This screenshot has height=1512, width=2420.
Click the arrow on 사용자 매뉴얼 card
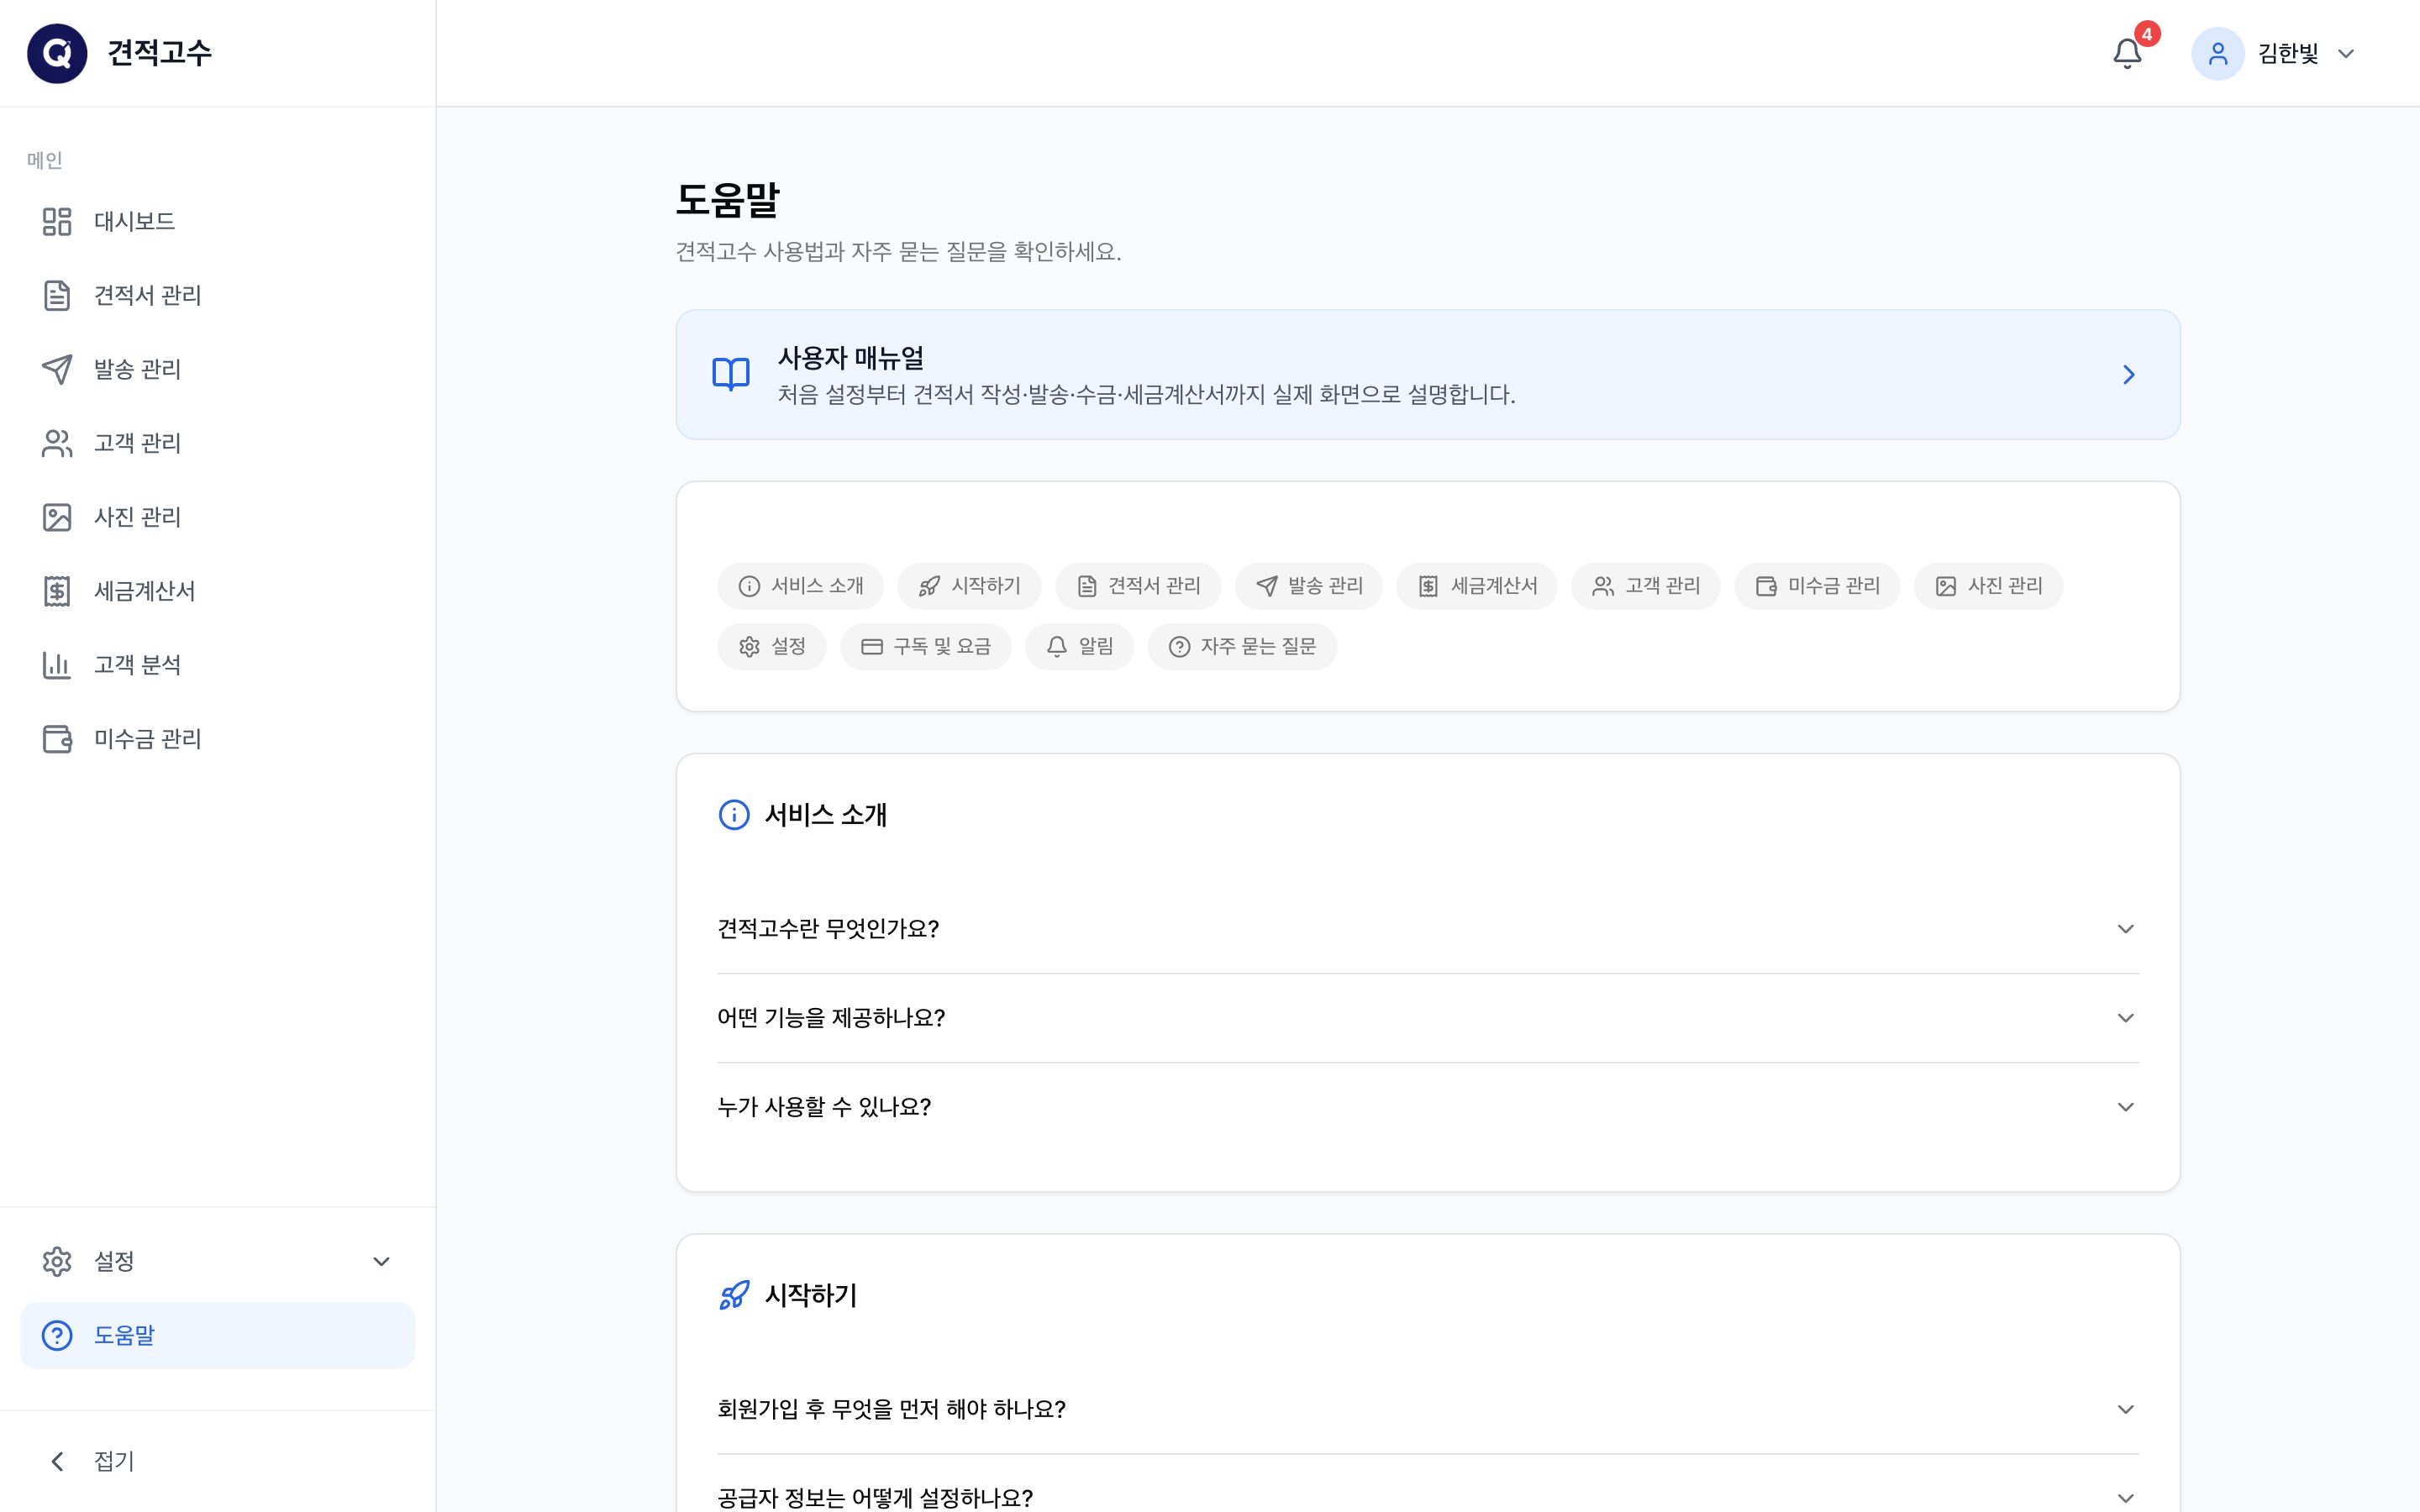pos(2128,374)
